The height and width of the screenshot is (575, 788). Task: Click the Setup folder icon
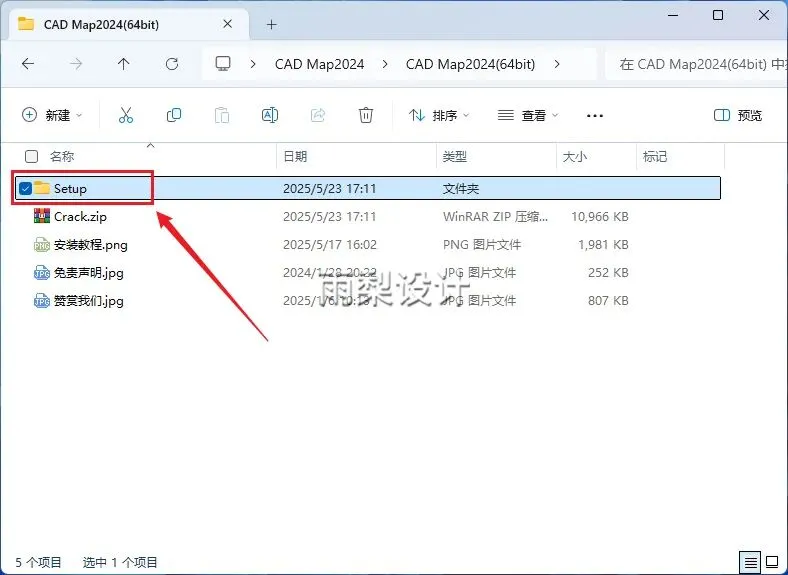click(x=42, y=188)
